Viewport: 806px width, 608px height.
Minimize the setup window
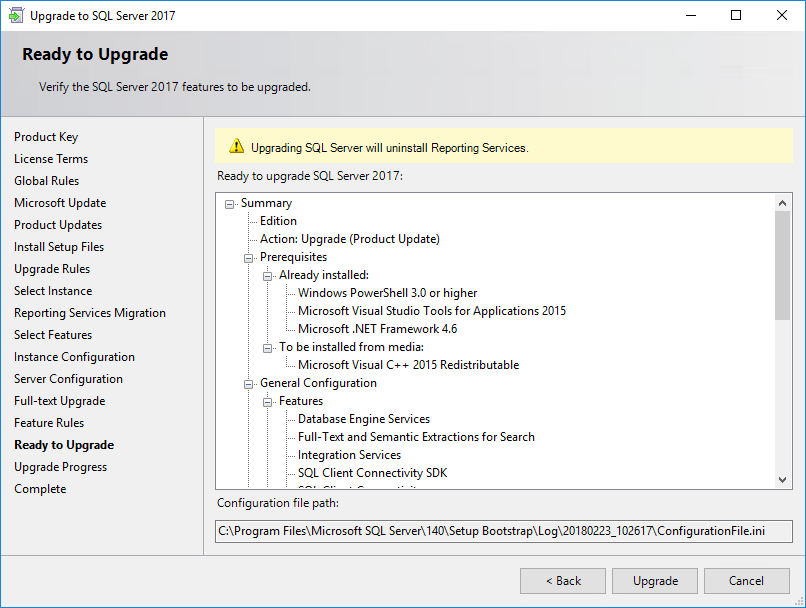pyautogui.click(x=691, y=15)
